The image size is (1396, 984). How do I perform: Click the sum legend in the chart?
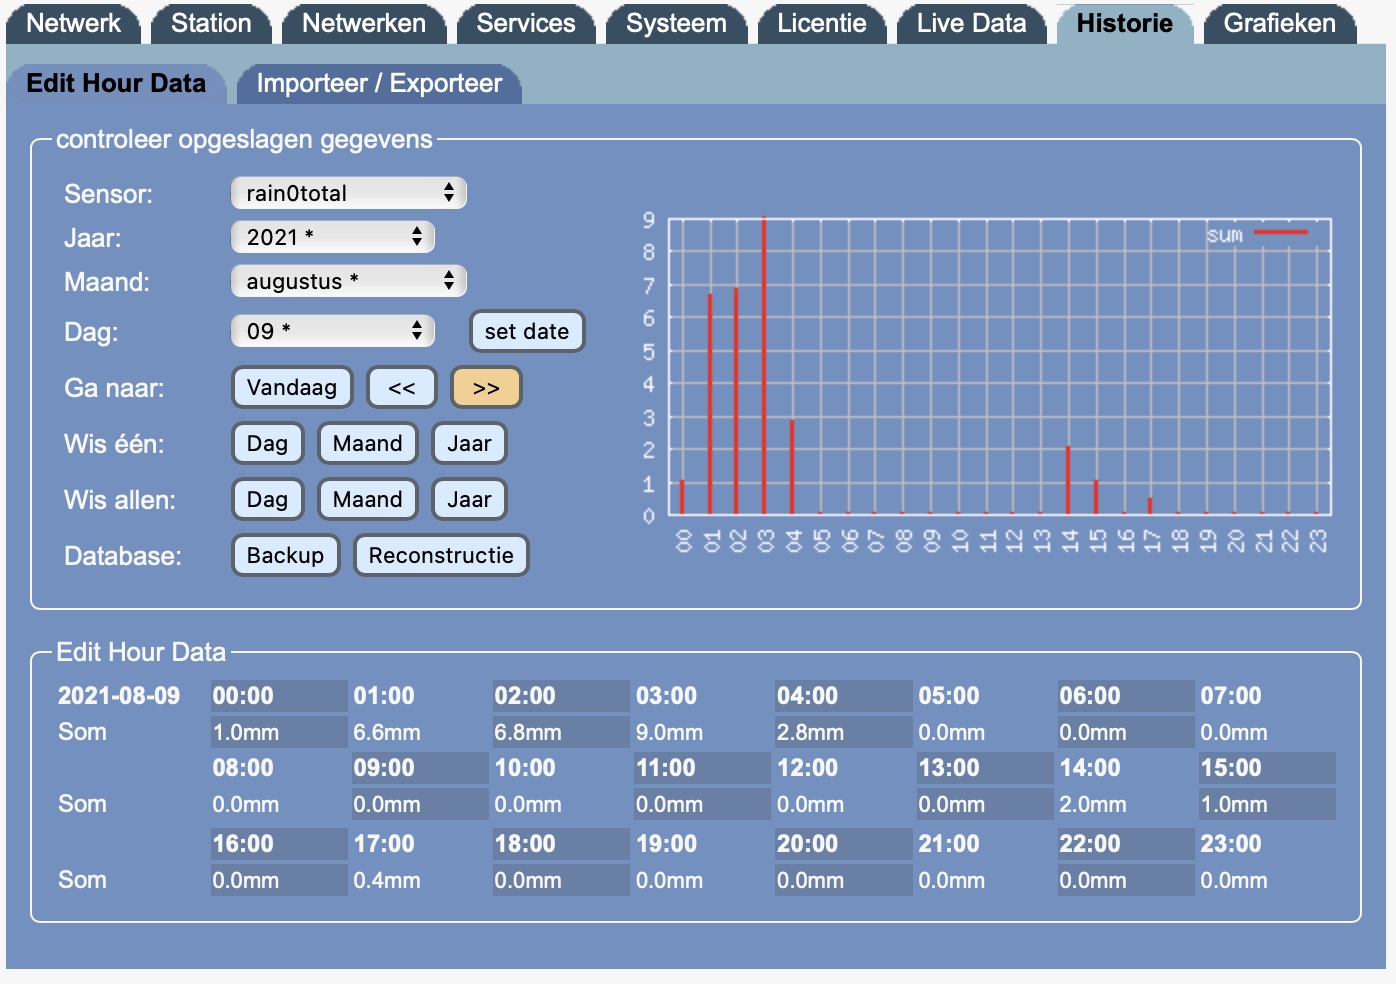[x=1257, y=234]
